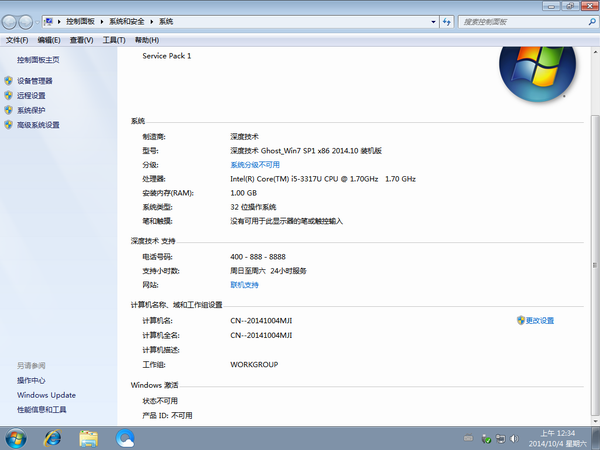This screenshot has width=600, height=450.
Task: Open the 工具(T) menu
Action: (114, 40)
